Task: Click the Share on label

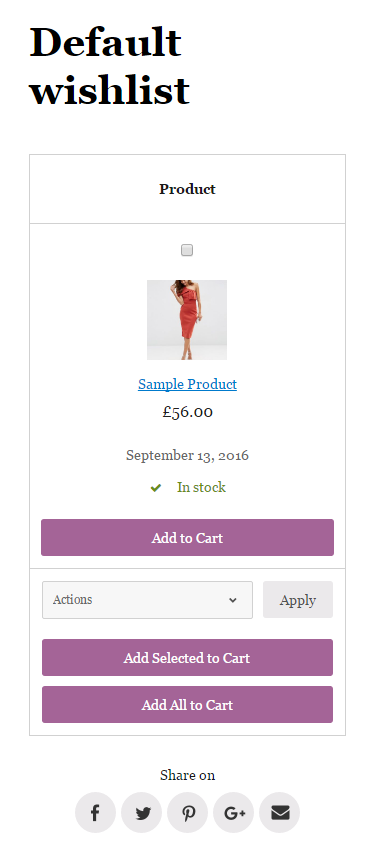Action: [x=188, y=775]
